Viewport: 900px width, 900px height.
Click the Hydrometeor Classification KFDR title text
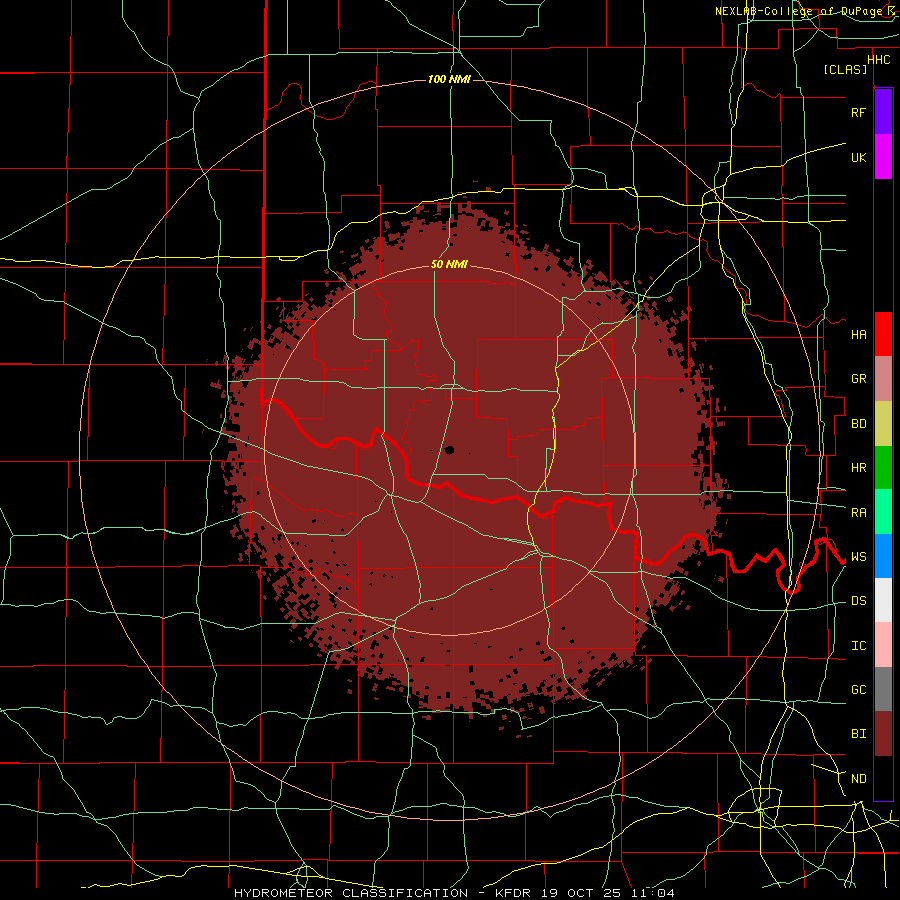click(x=454, y=893)
